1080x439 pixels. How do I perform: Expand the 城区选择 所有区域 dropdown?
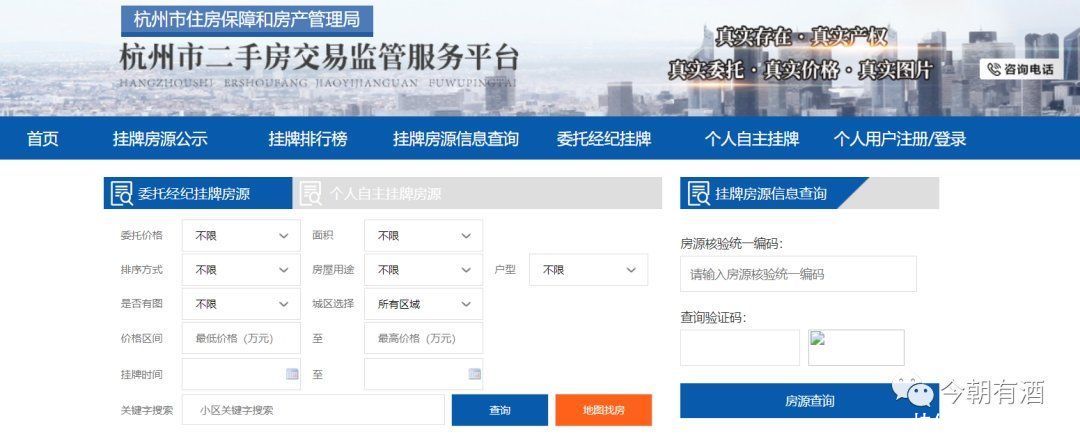pyautogui.click(x=423, y=304)
